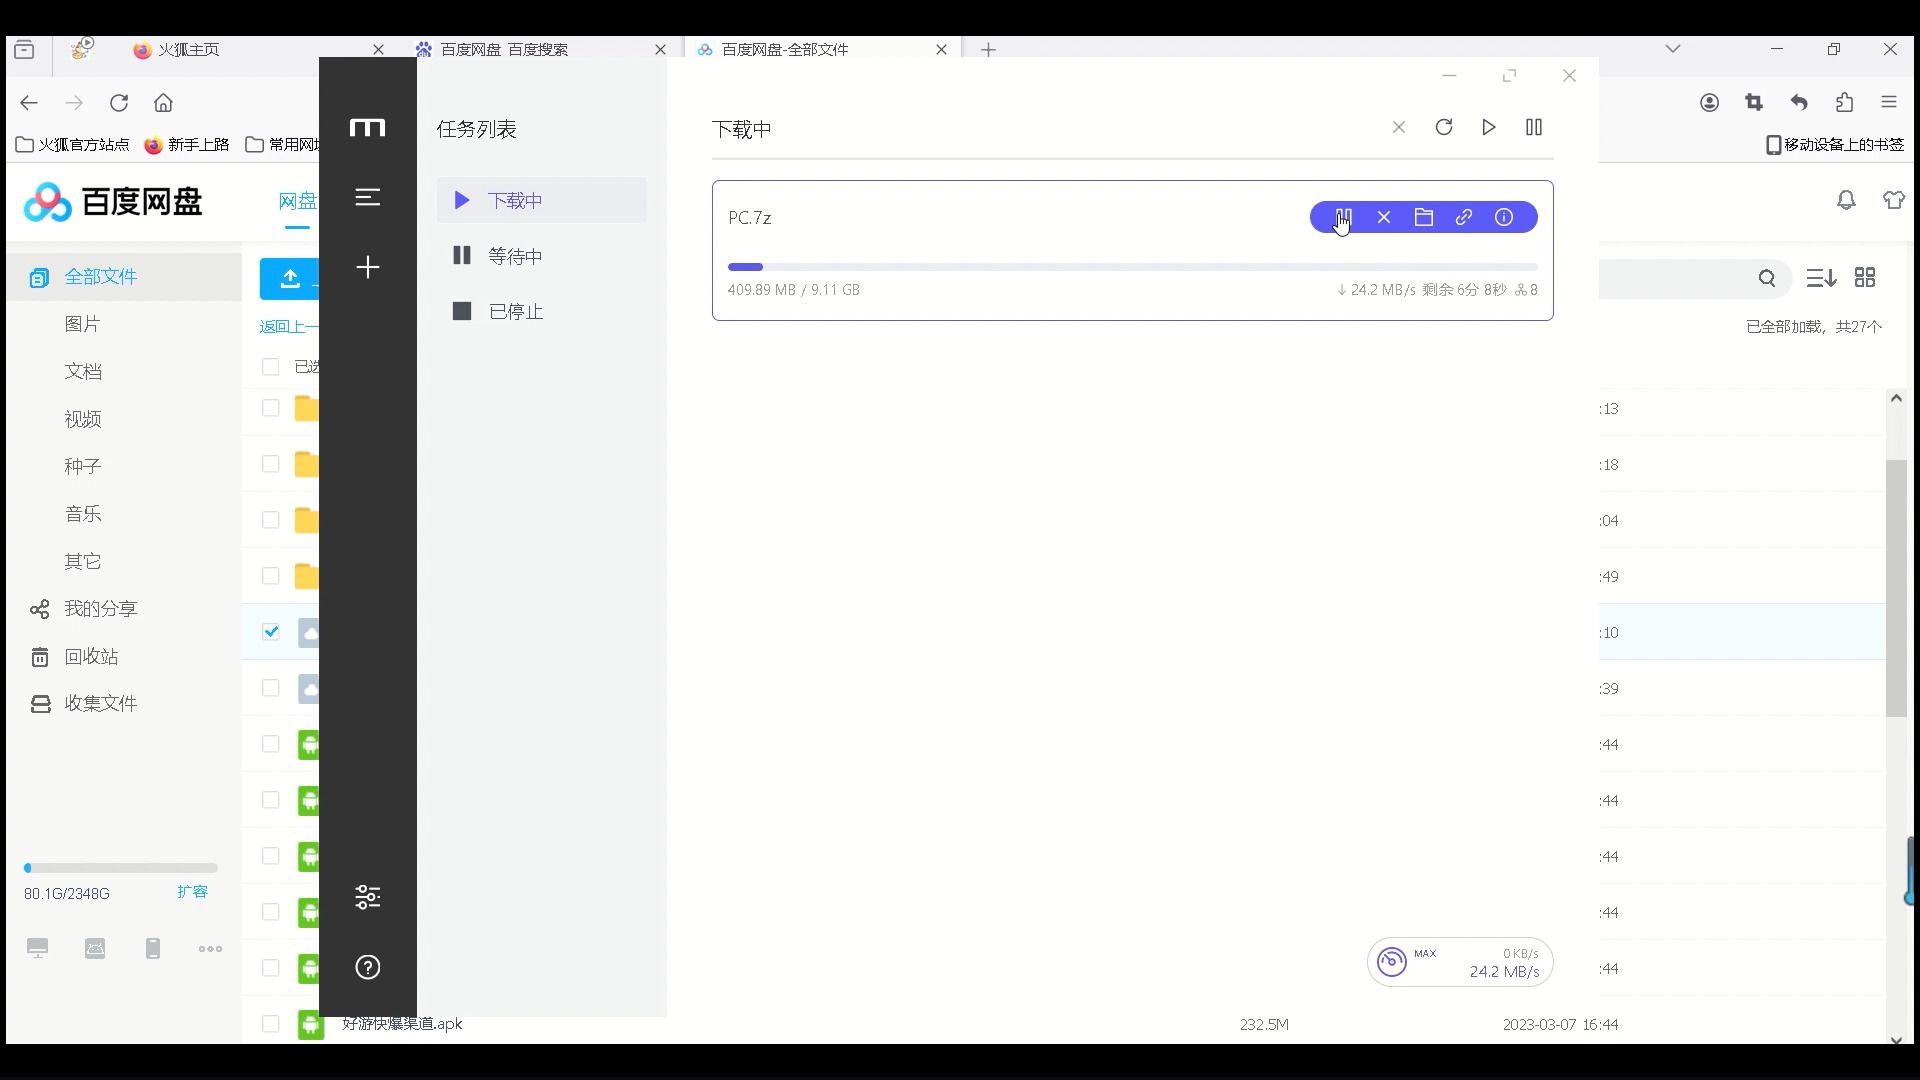Open the Firefox application menu
1920x1080 pixels.
[x=1889, y=101]
